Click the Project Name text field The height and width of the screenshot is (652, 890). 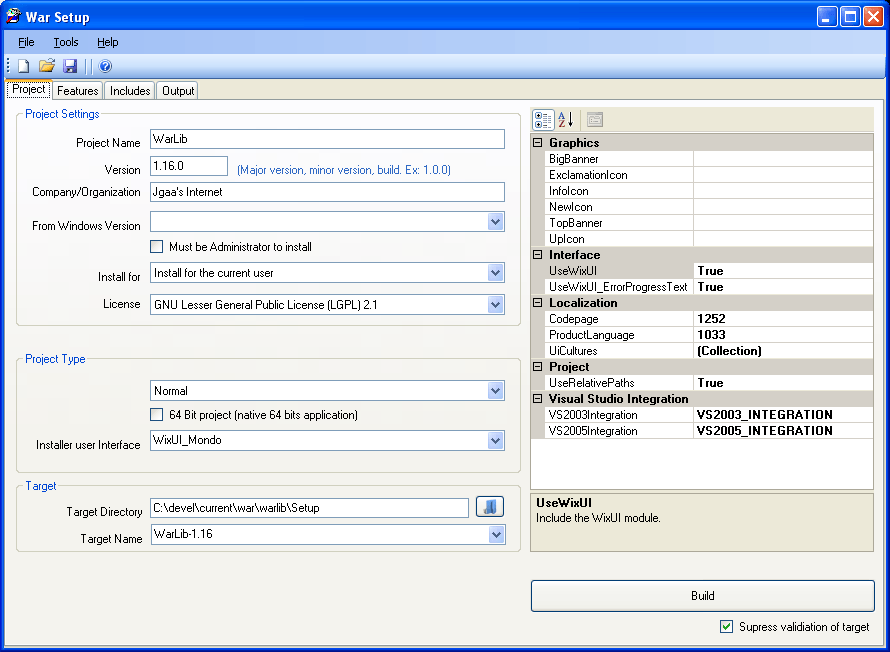(x=327, y=139)
